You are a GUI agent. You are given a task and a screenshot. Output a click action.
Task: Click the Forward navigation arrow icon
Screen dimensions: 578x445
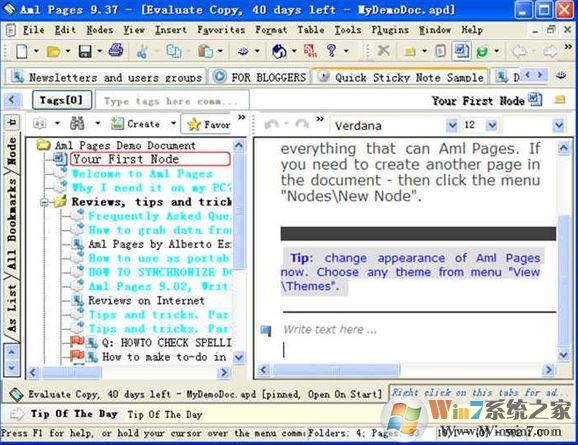click(551, 51)
